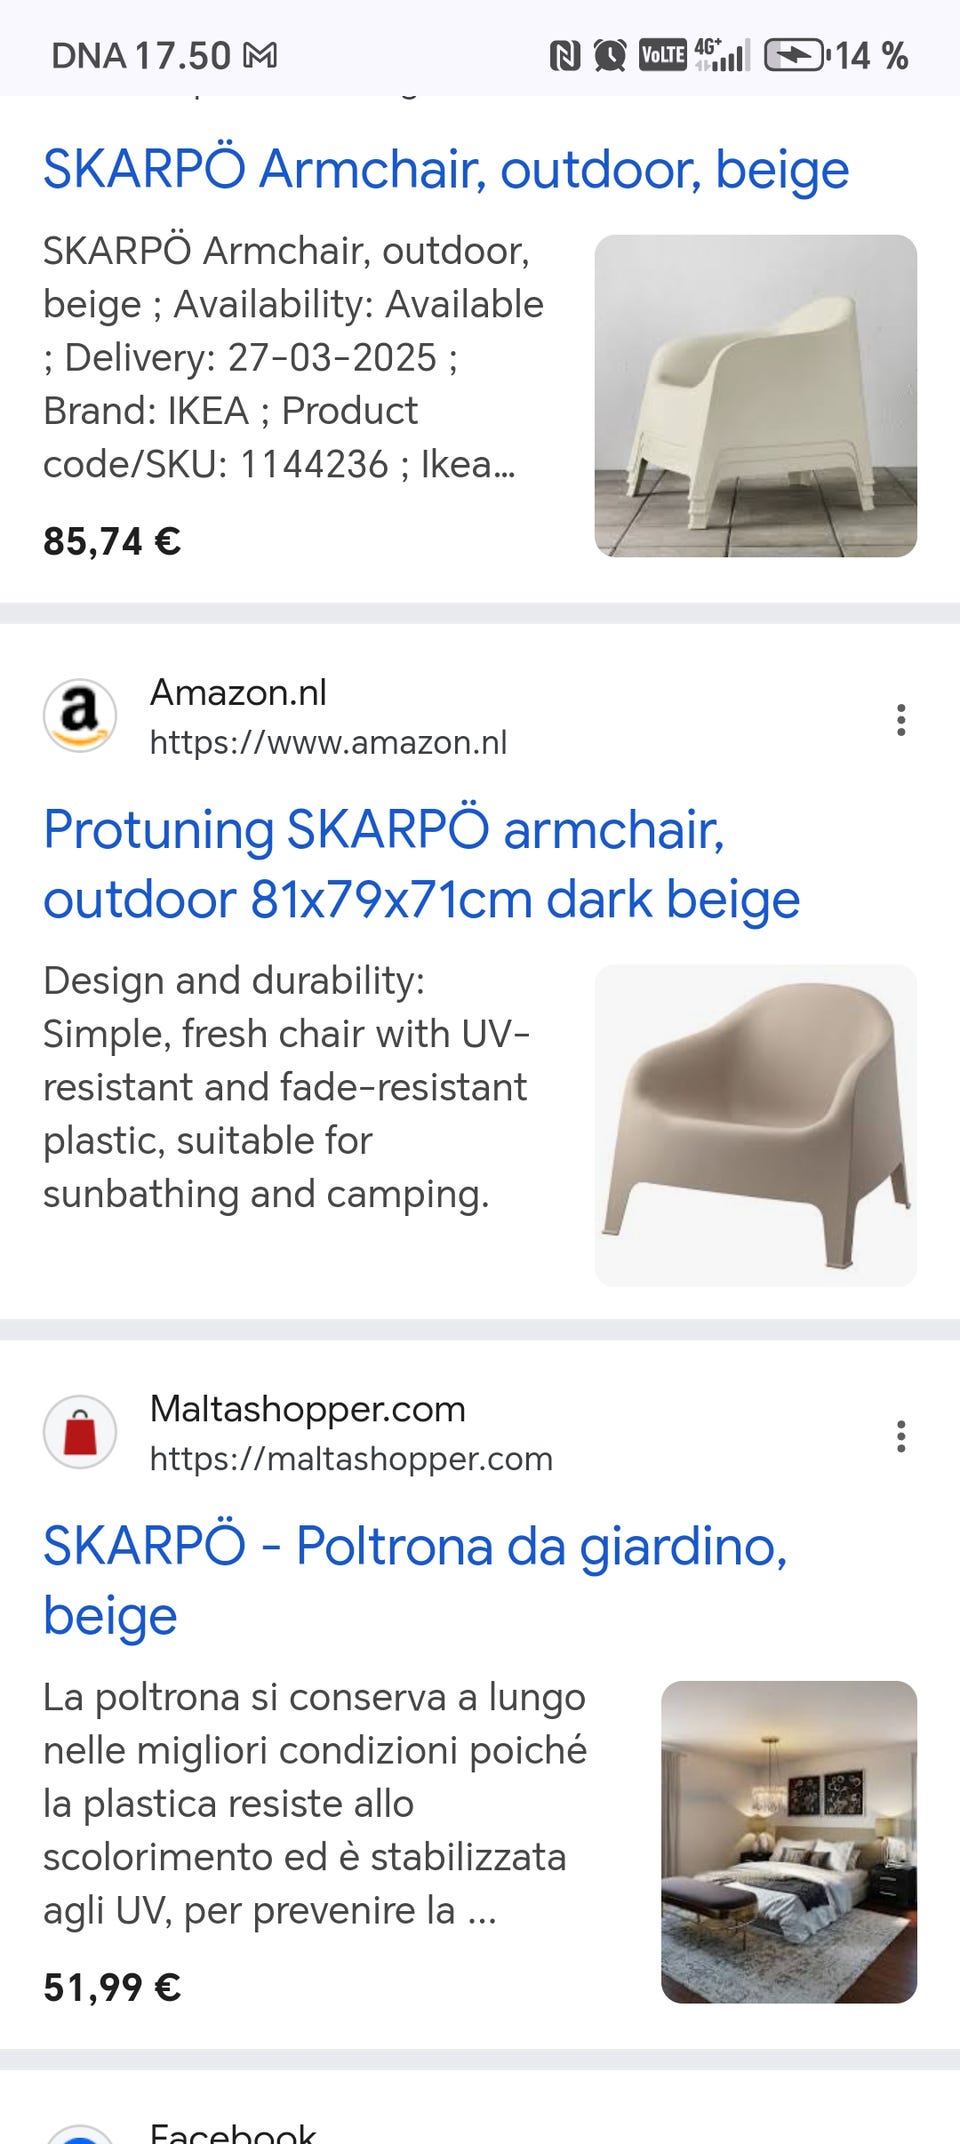
Task: Open Protuning SKARPÖ armchair Amazon link
Action: pyautogui.click(x=421, y=864)
